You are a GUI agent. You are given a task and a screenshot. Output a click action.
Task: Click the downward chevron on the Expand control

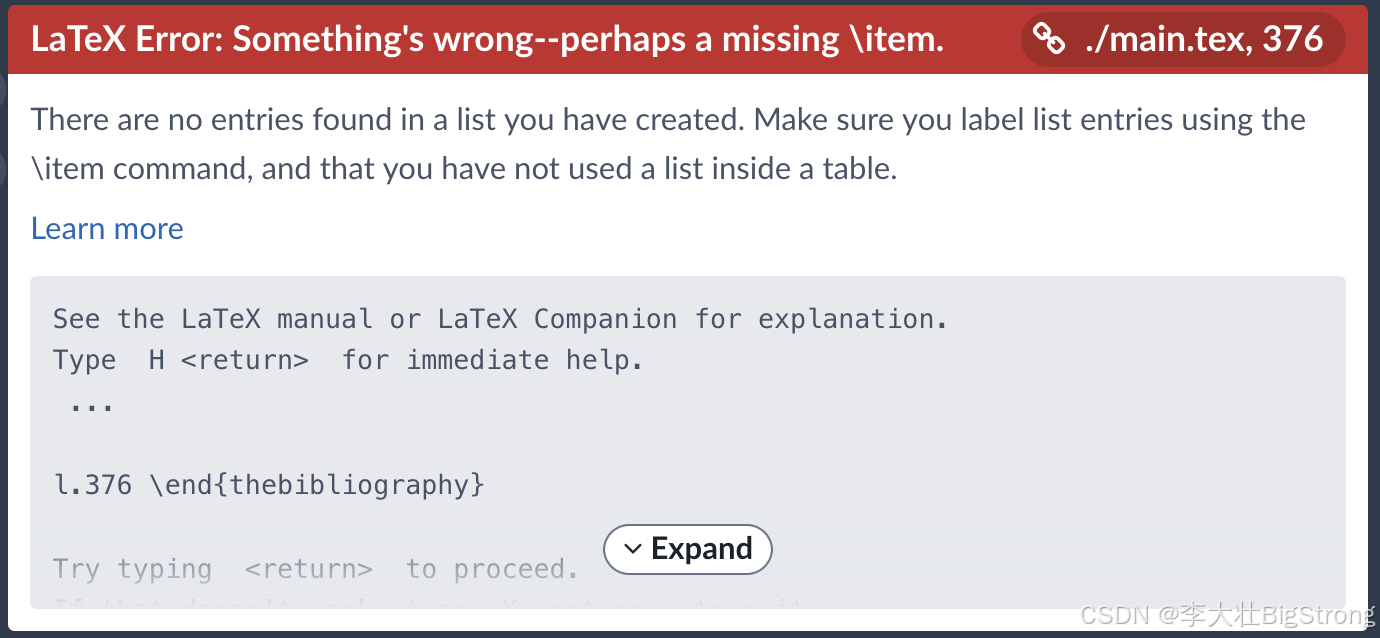632,549
